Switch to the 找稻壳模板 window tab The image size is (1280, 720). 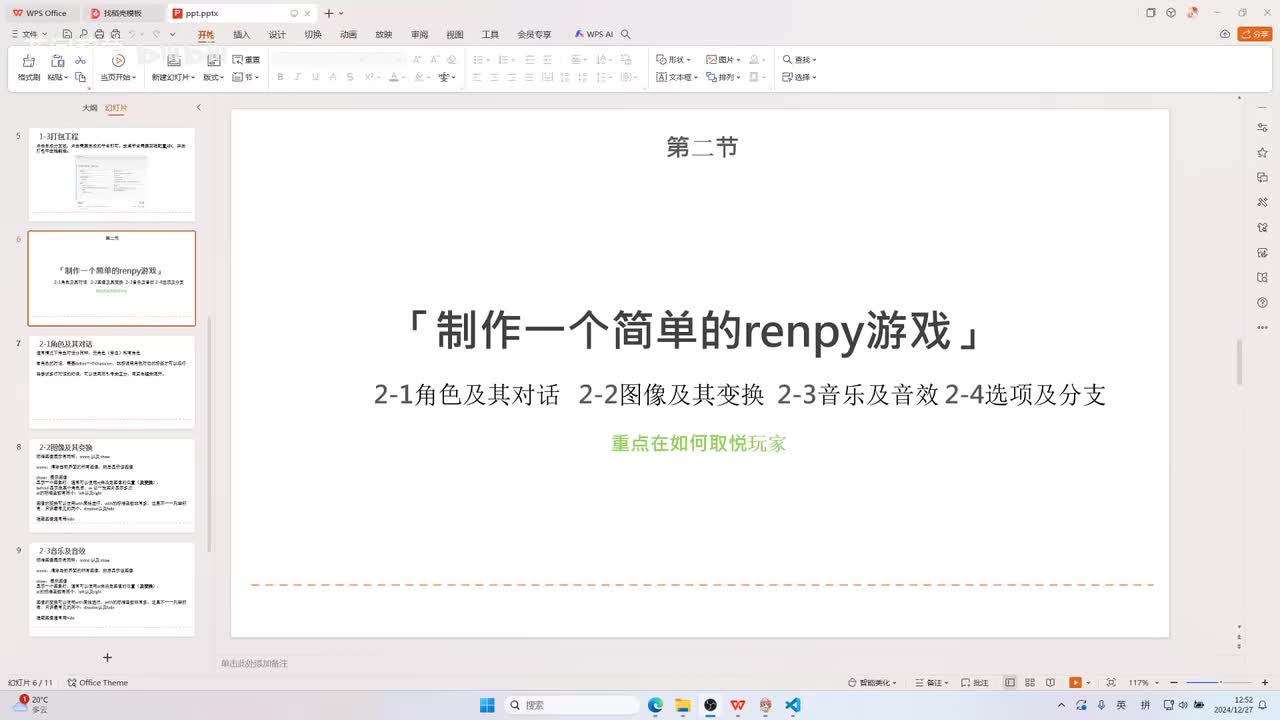click(x=122, y=13)
